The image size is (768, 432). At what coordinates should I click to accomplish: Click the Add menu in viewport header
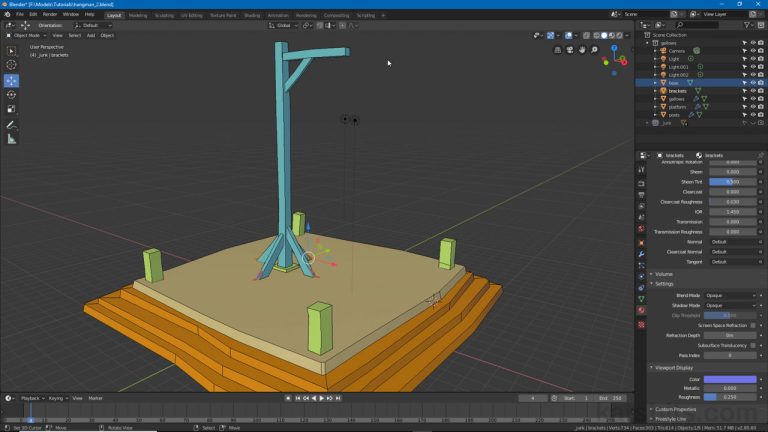[91, 35]
